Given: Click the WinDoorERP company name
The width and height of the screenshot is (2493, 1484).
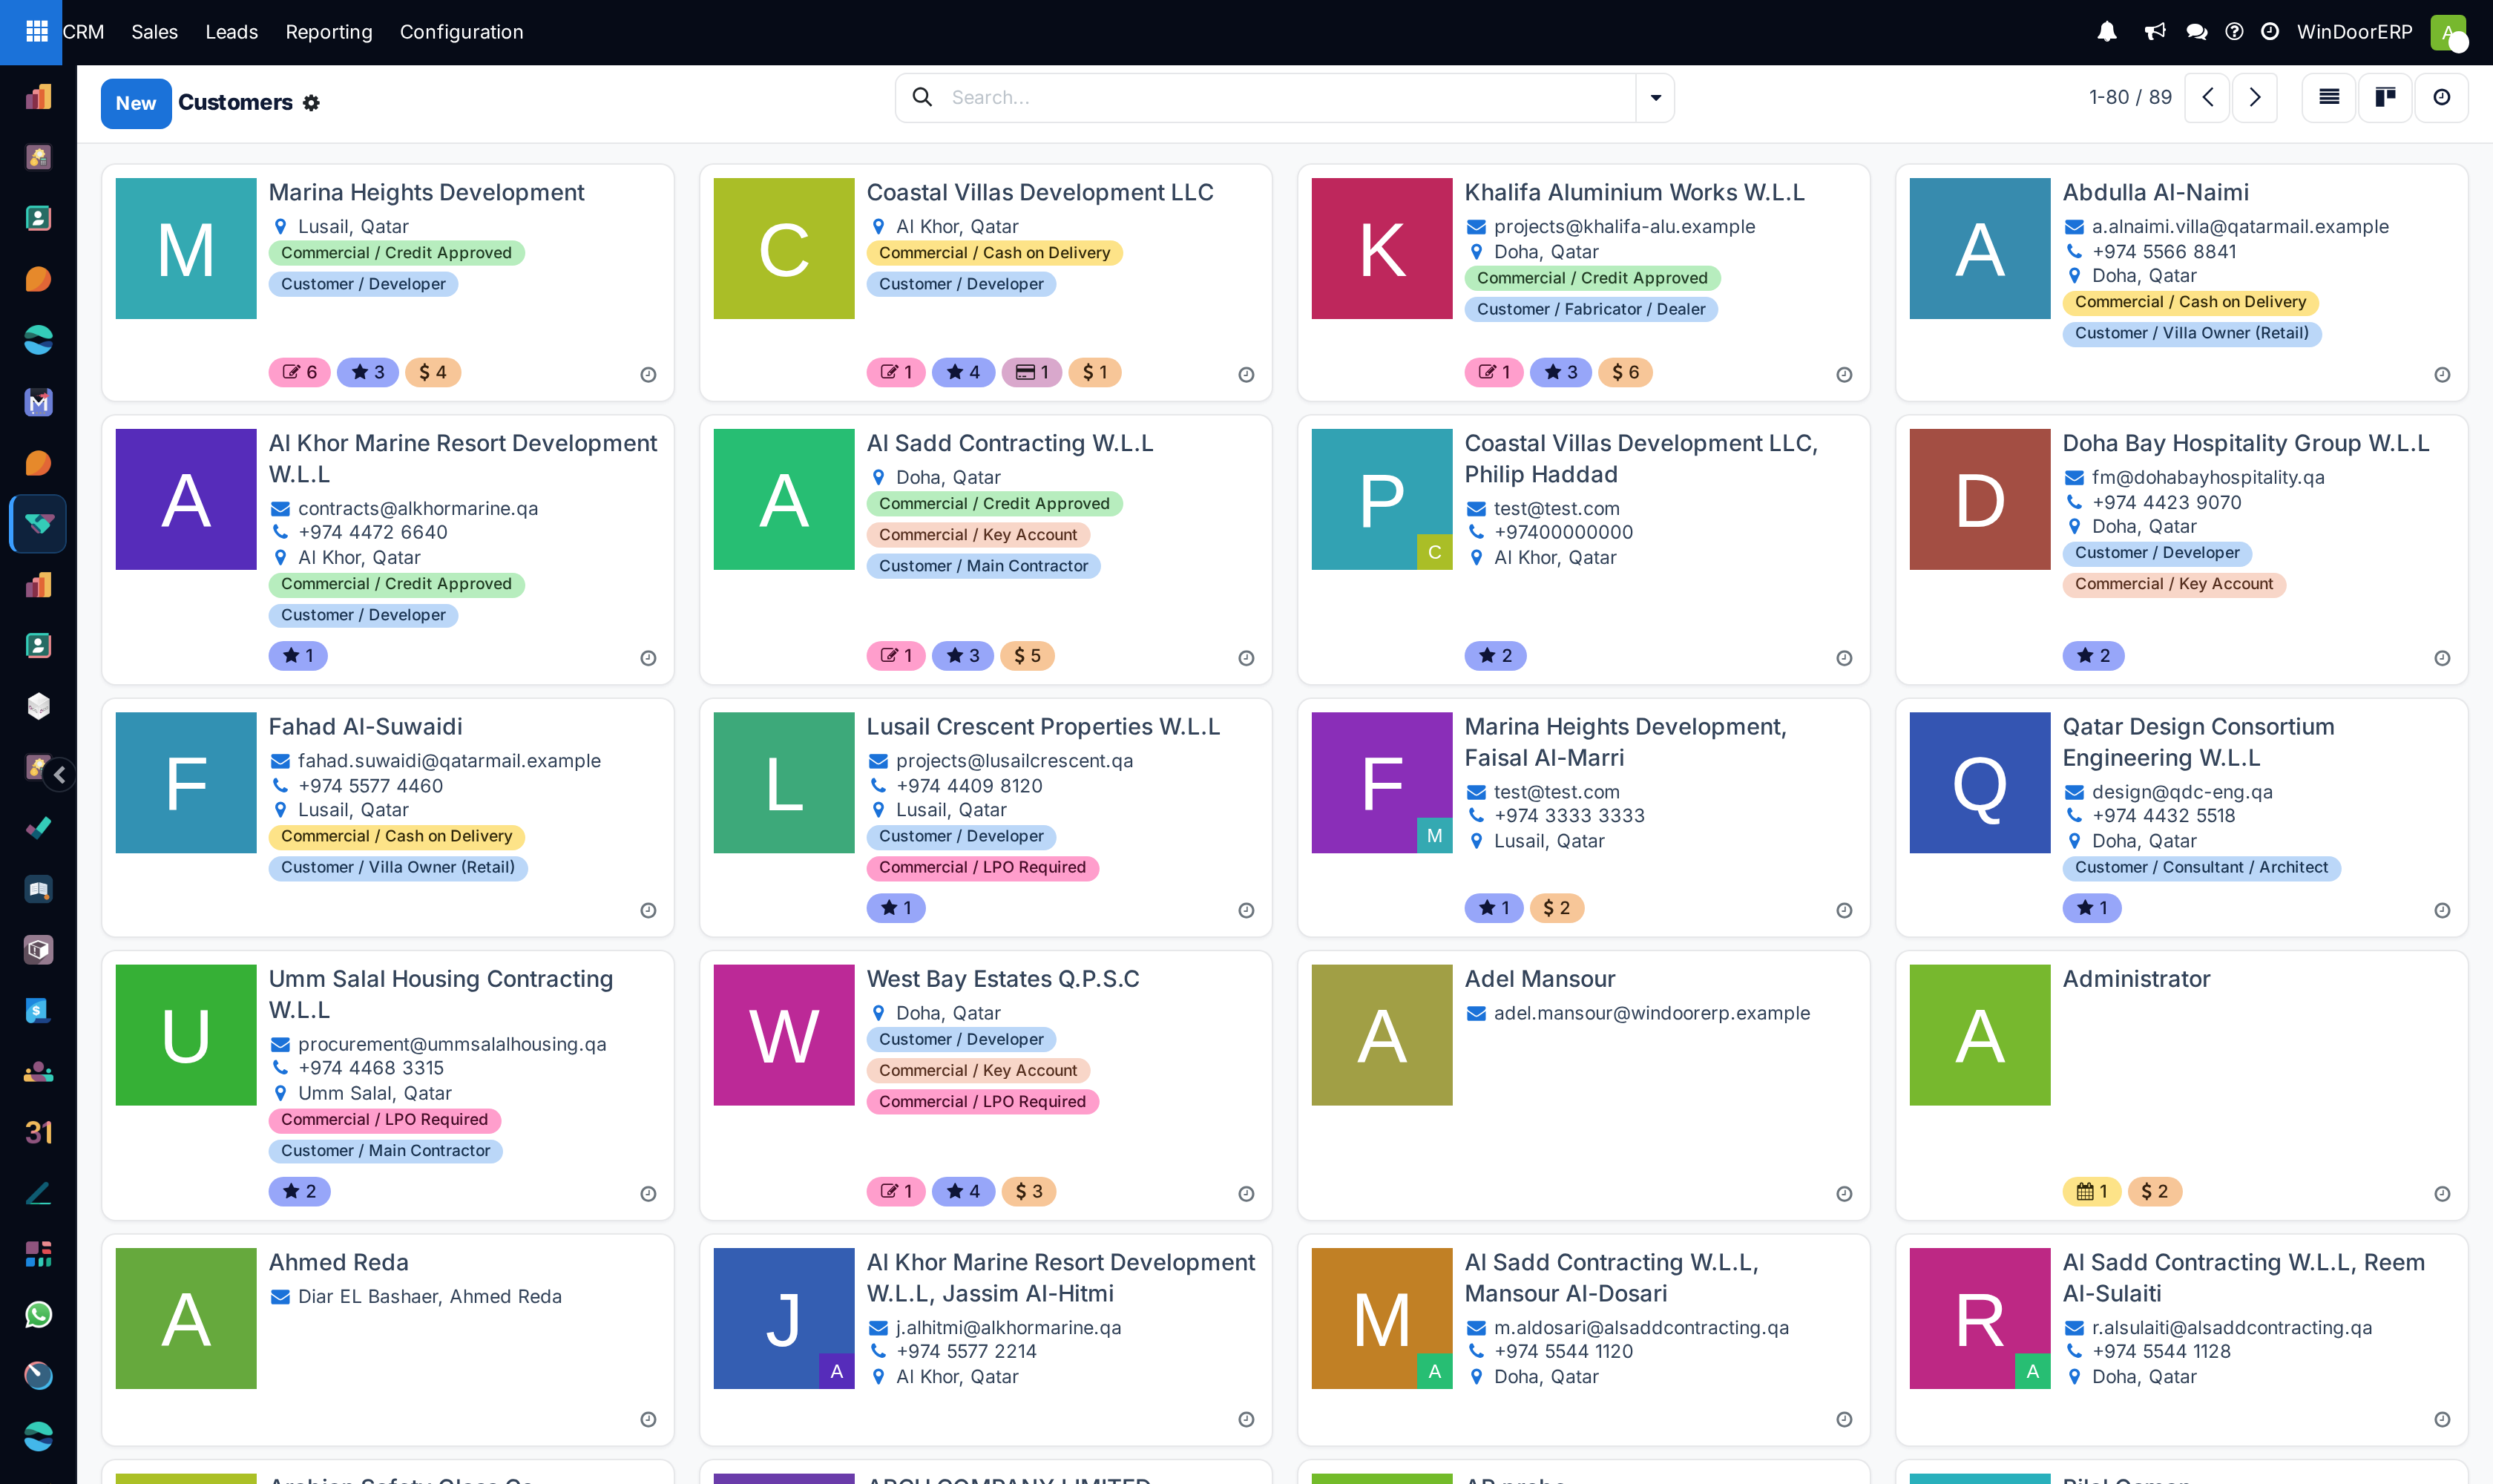Looking at the screenshot, I should tap(2354, 32).
